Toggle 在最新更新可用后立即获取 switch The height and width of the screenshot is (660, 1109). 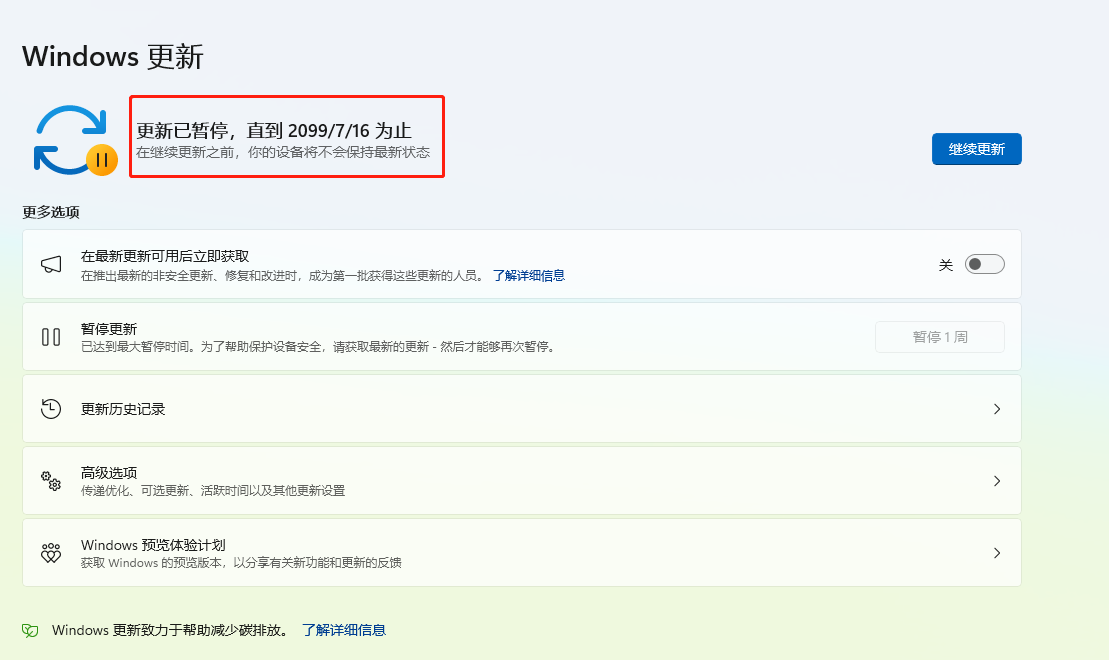(x=985, y=265)
